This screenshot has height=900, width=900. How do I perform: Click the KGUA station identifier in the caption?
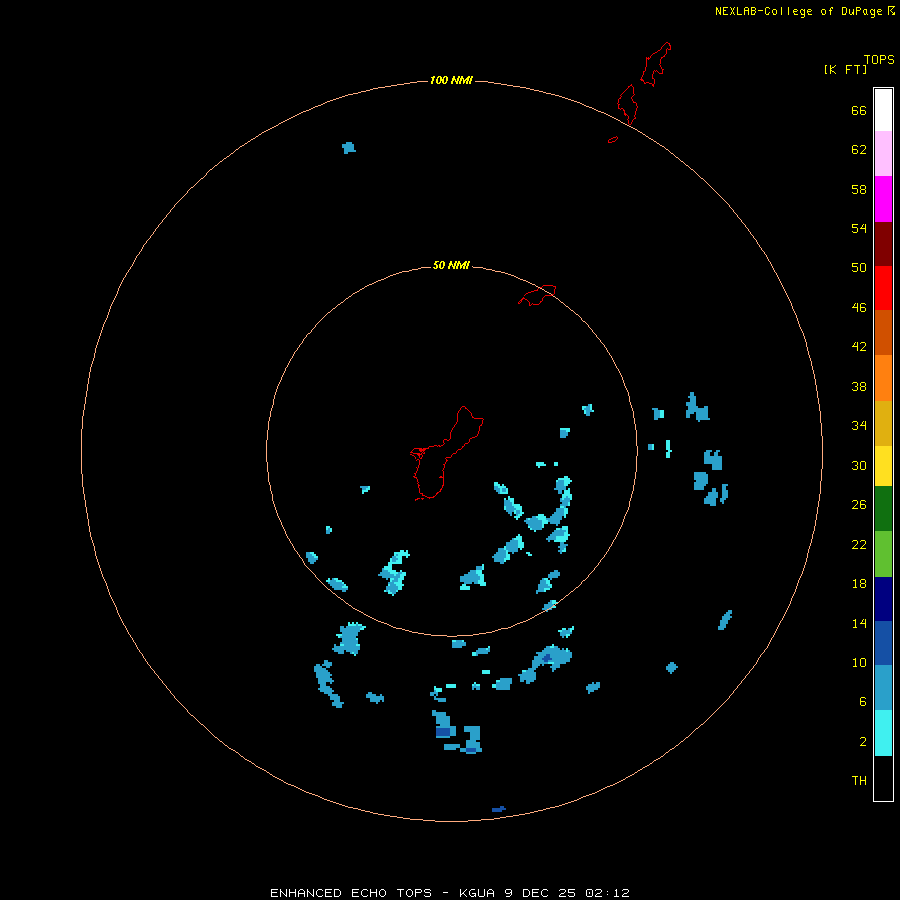pos(476,893)
